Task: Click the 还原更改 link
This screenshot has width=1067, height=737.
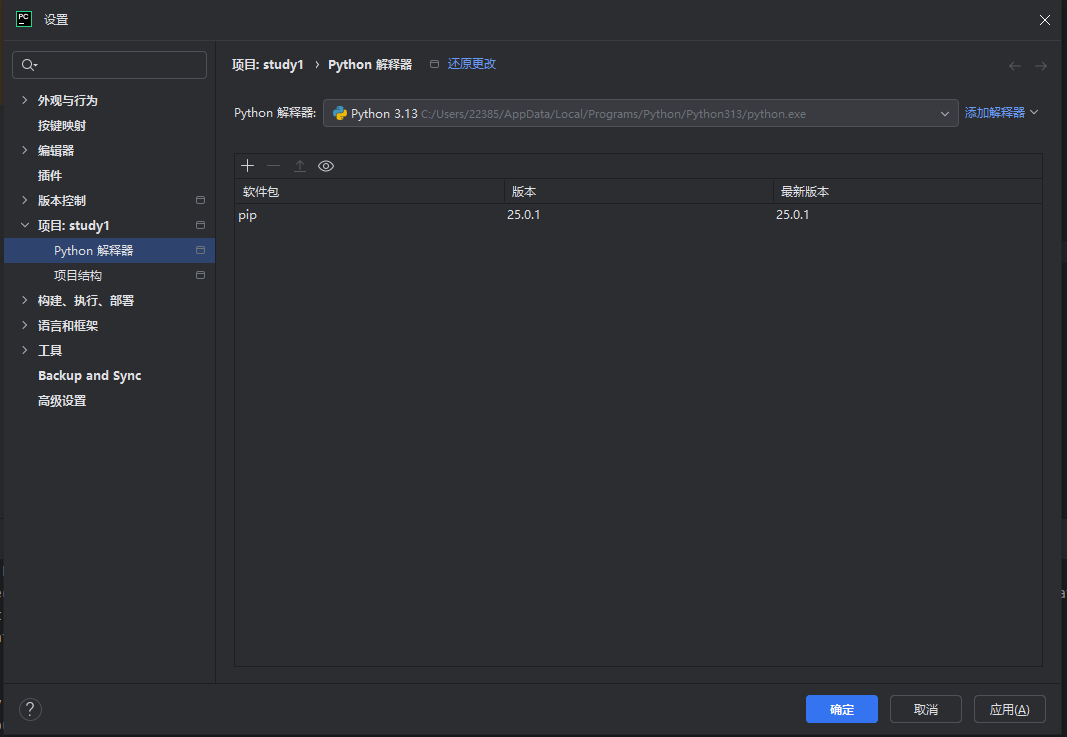Action: [x=472, y=64]
